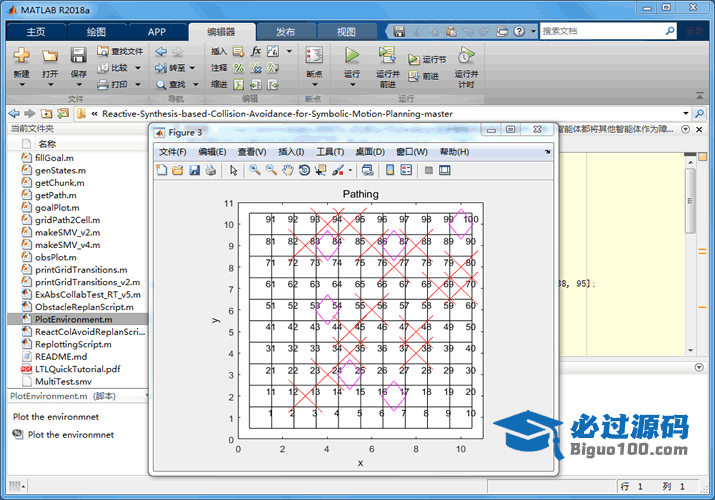
Task: Click the green 运行 (Run) play icon
Action: 352,55
